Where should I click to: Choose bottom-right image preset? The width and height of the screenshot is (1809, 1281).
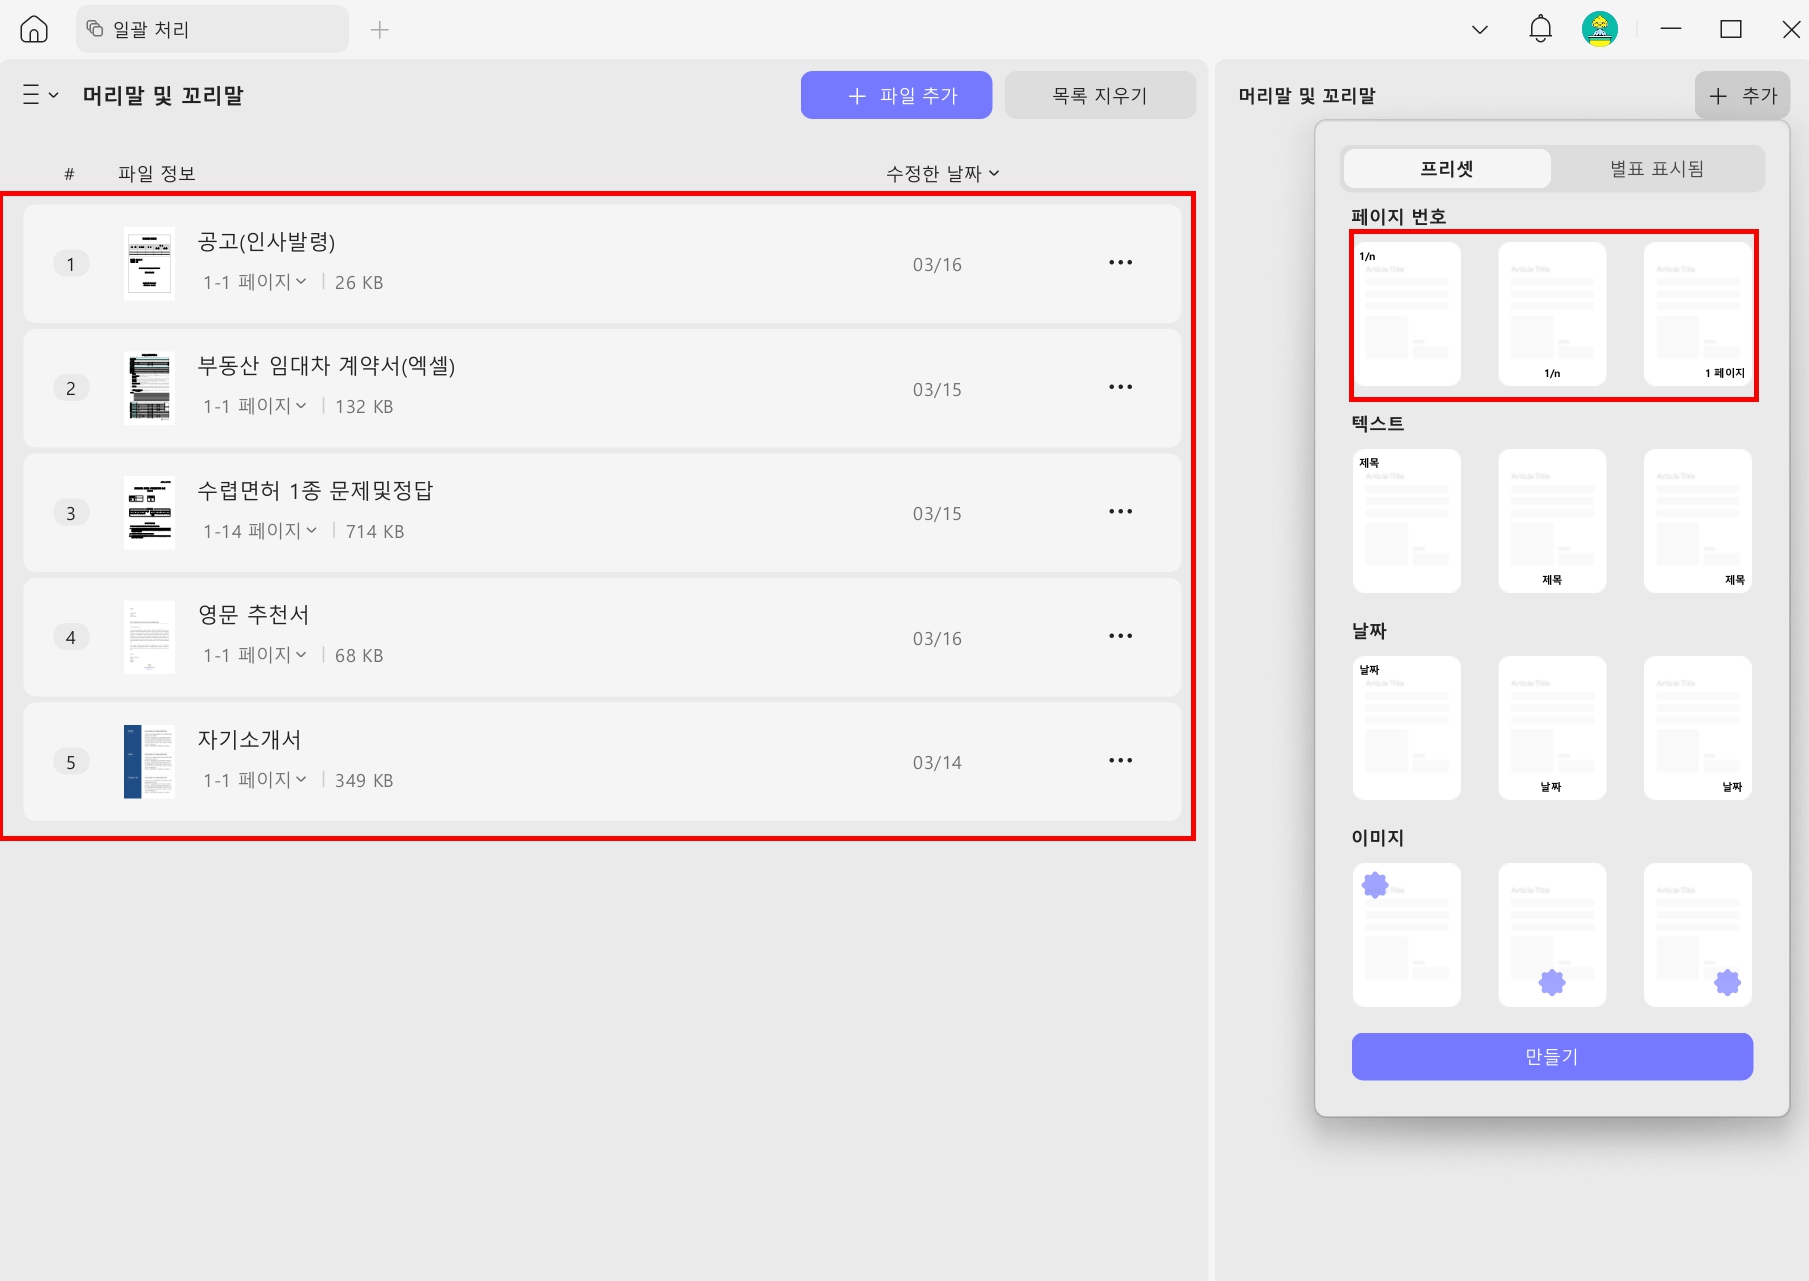pos(1698,935)
